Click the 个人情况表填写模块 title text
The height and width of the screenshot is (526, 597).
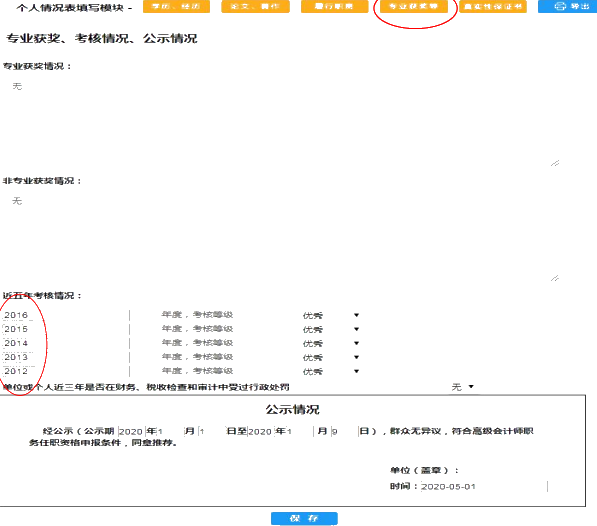70,8
